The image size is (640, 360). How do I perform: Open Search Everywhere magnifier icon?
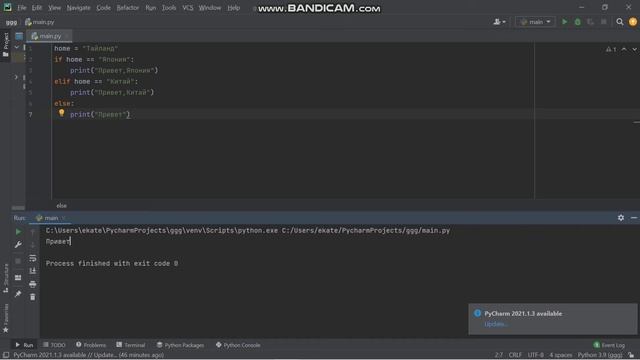(620, 22)
